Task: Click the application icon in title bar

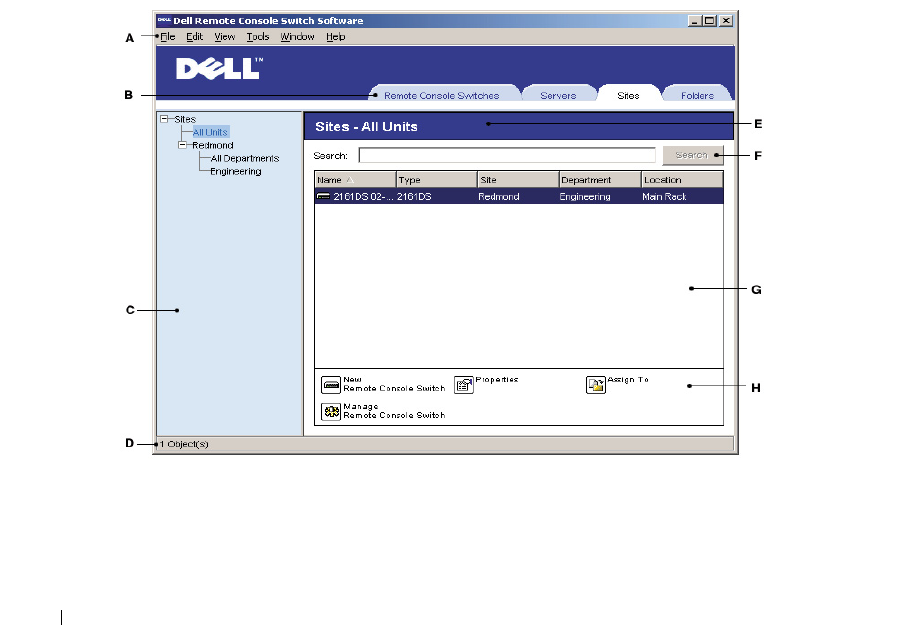Action: pyautogui.click(x=164, y=20)
